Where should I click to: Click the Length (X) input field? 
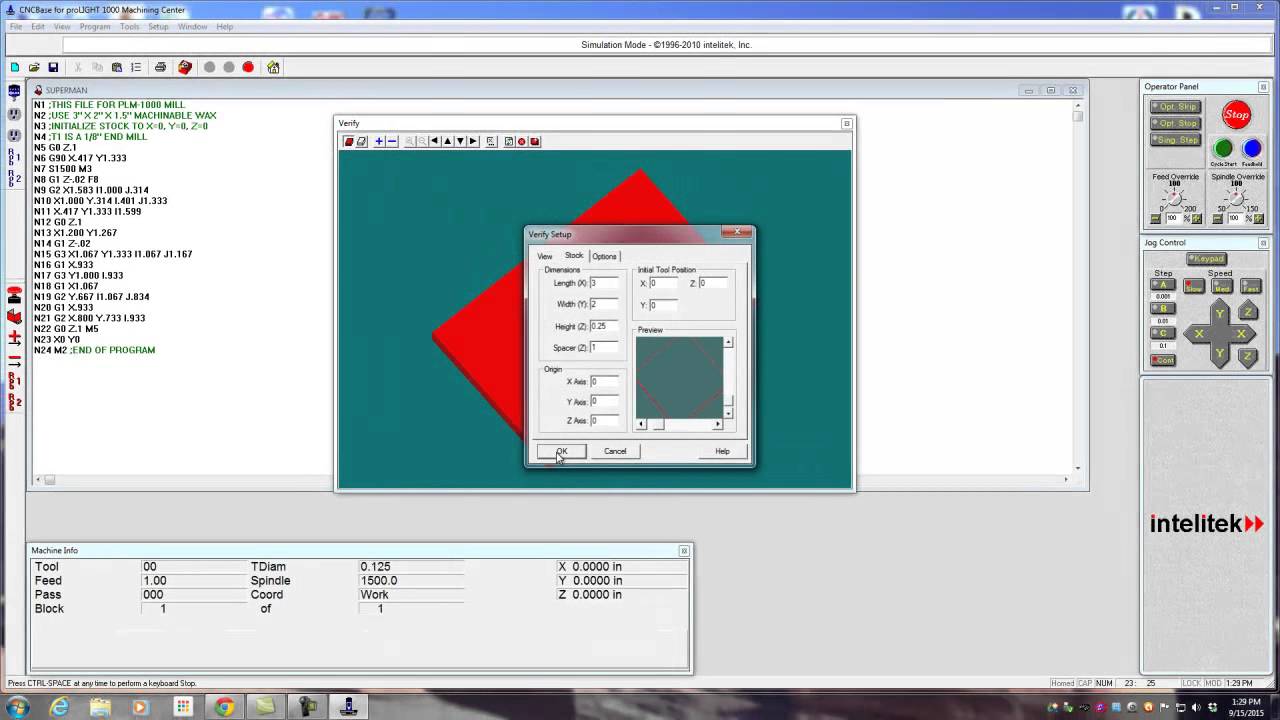tap(605, 283)
